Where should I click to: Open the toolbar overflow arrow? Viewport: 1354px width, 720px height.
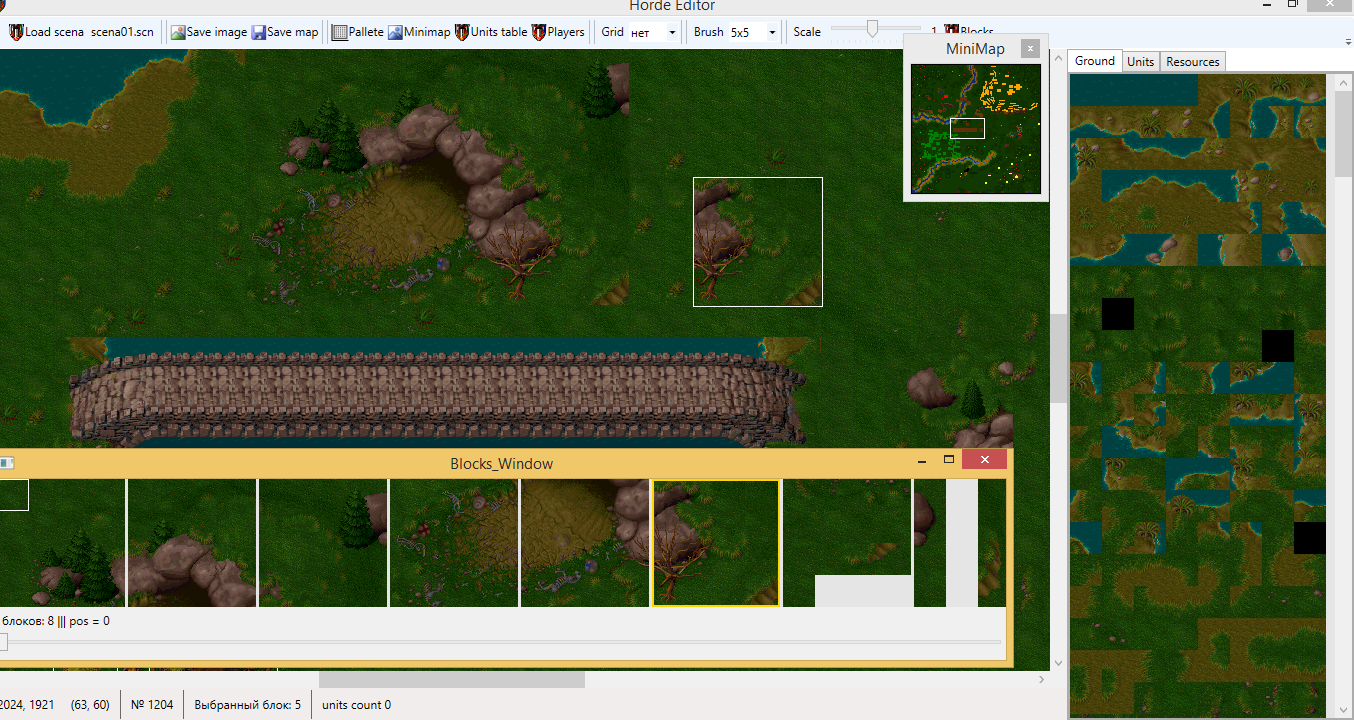tap(1347, 41)
